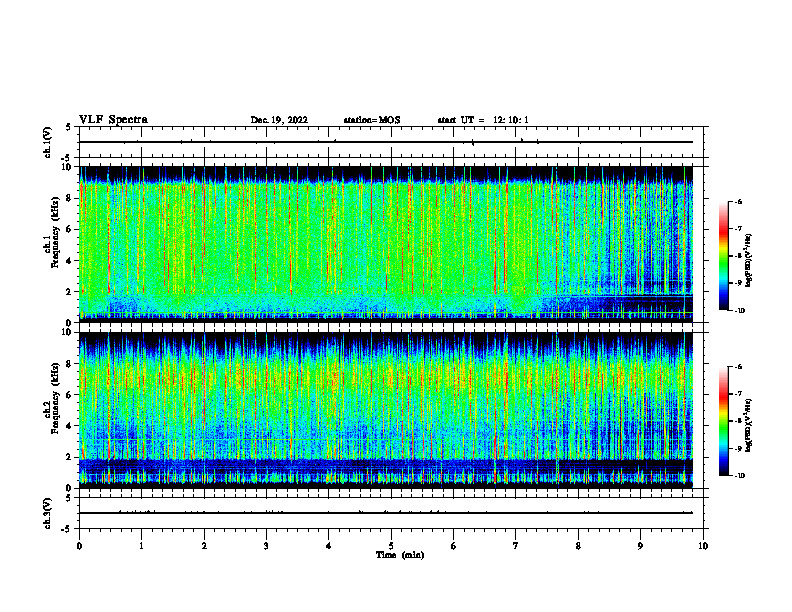Viewport: 792px width, 612px height.
Task: Click the 'station=MOS' label
Action: tap(372, 120)
